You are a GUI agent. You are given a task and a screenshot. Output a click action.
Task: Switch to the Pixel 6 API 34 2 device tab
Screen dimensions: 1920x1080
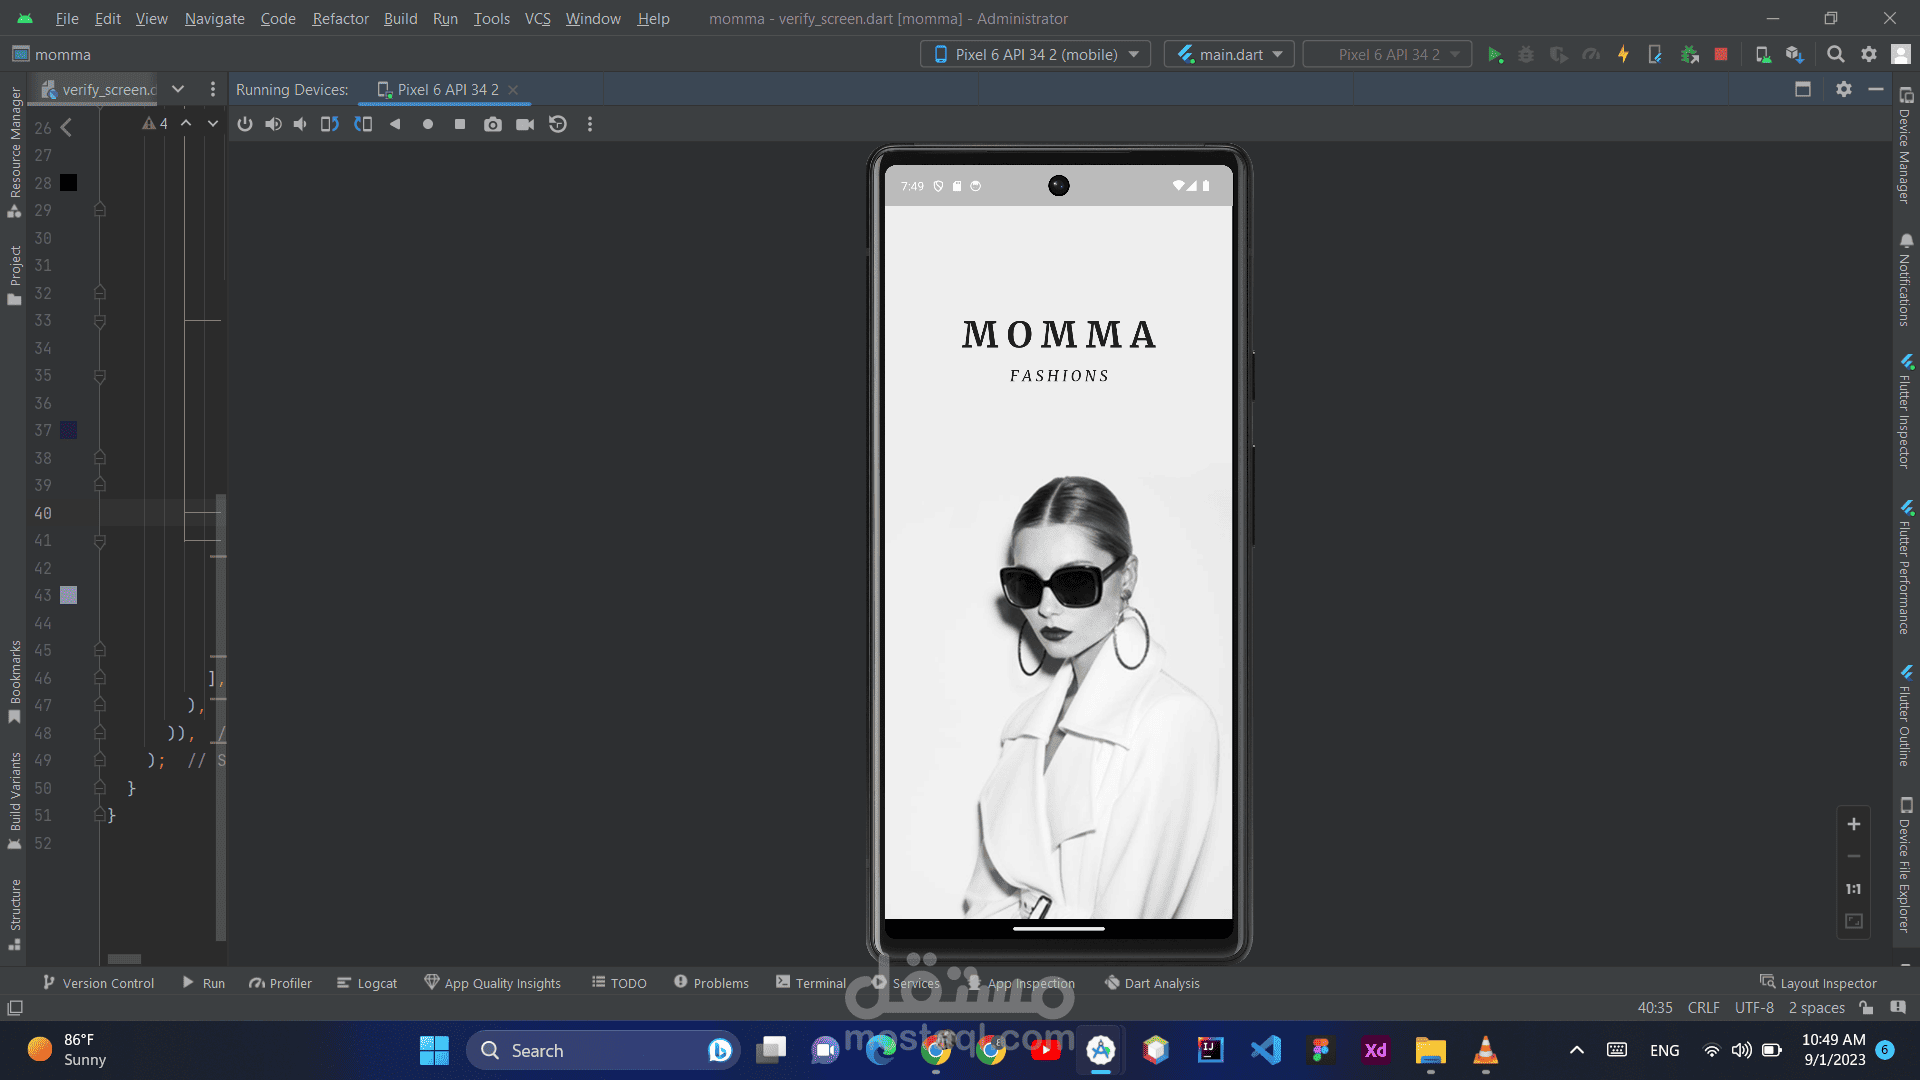click(447, 89)
